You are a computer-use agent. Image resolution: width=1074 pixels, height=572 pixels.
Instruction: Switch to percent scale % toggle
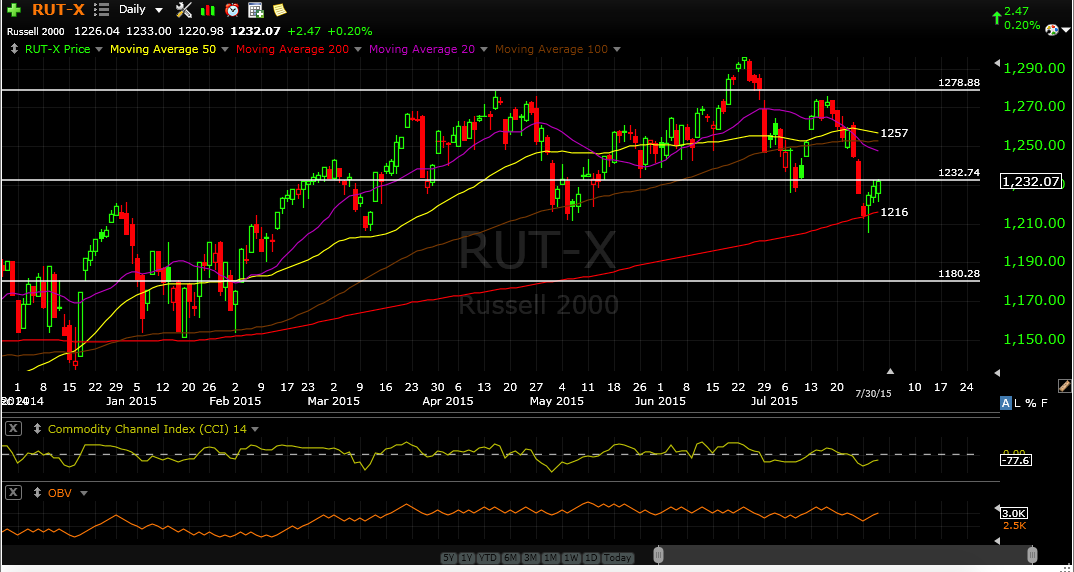(1031, 403)
